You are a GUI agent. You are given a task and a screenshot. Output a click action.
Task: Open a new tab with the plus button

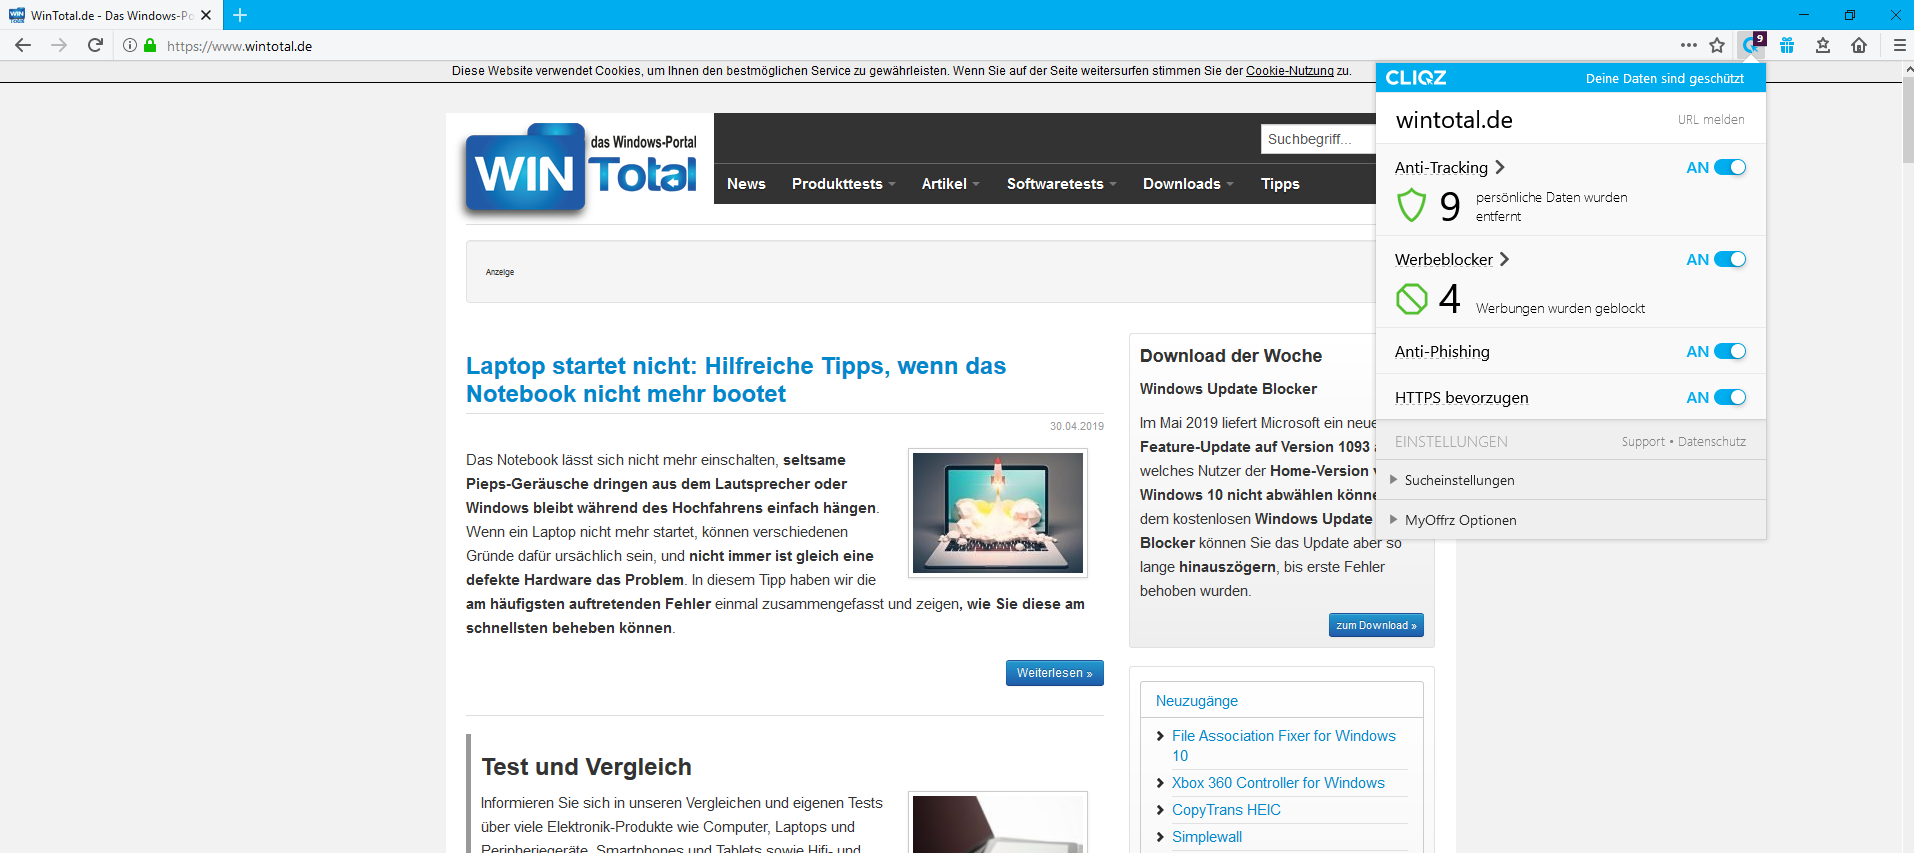(x=240, y=15)
